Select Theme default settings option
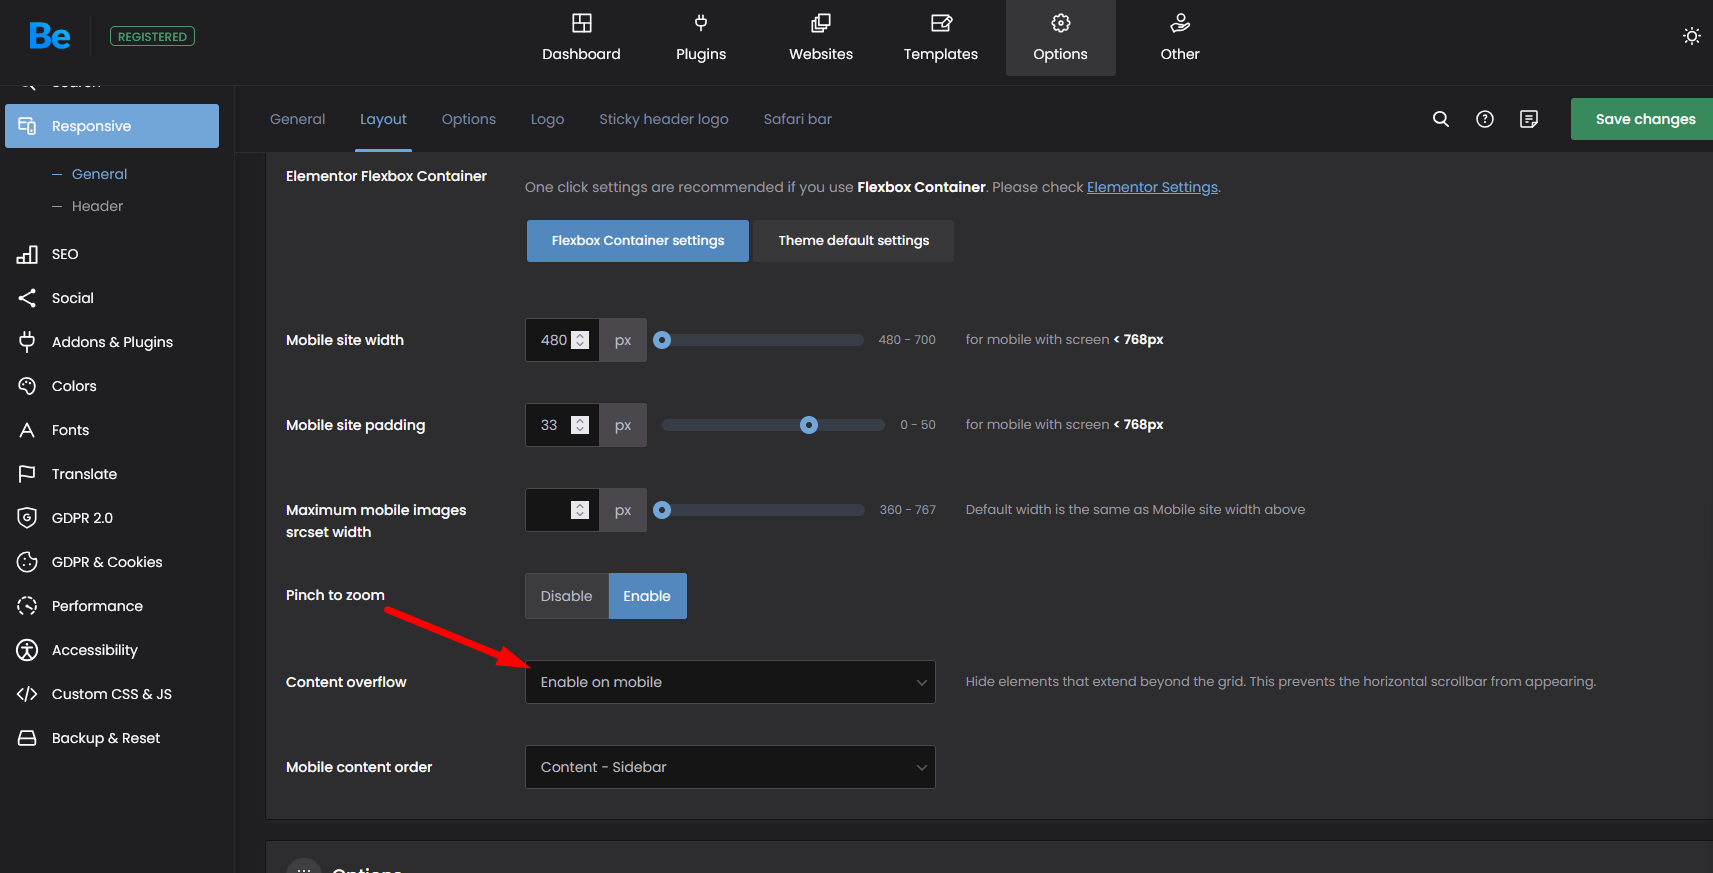 854,241
